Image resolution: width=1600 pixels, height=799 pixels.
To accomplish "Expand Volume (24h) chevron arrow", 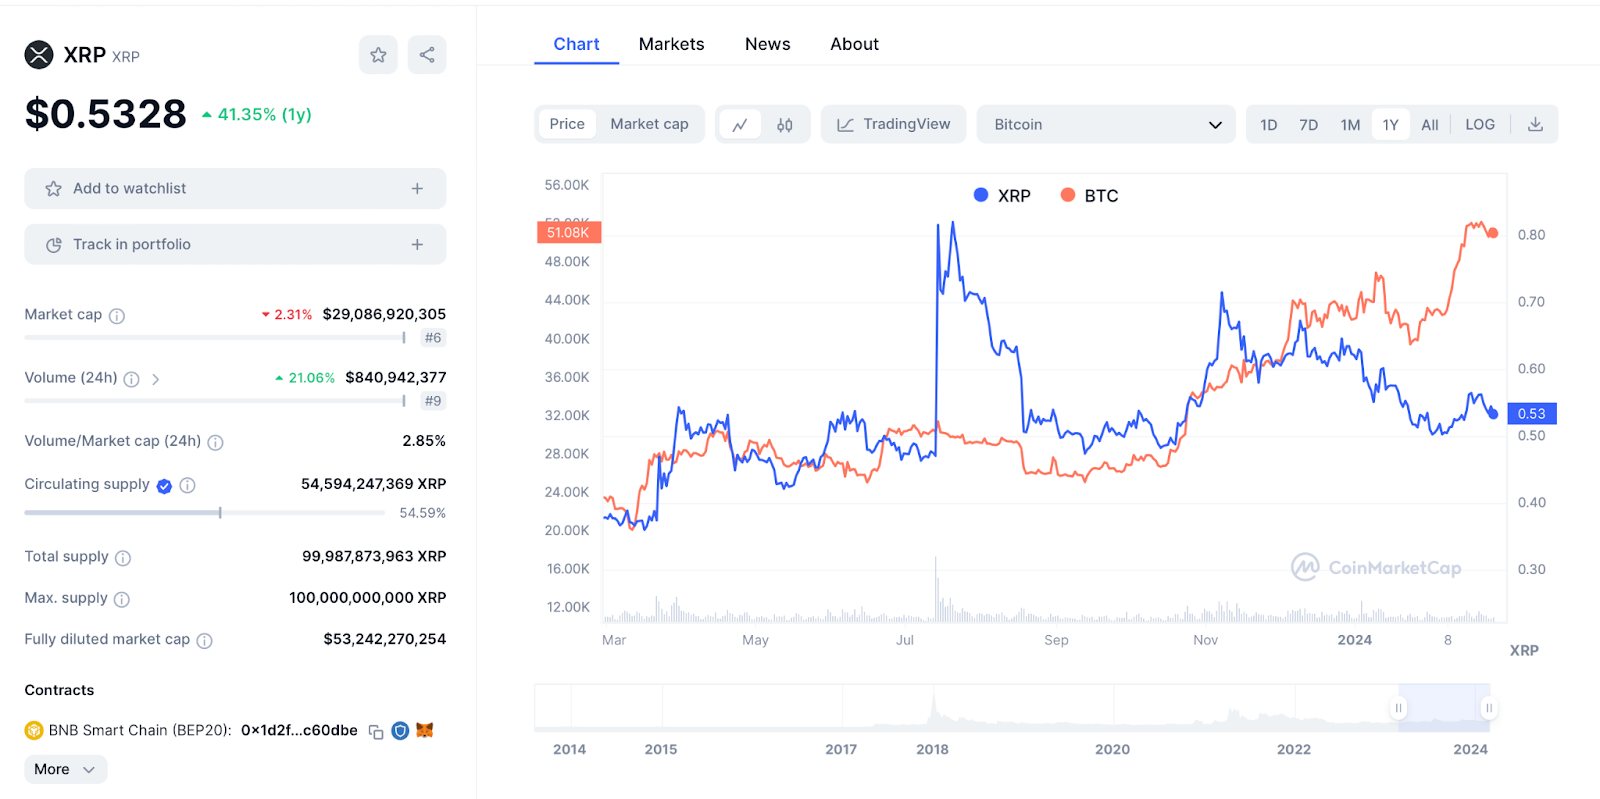I will pos(156,379).
